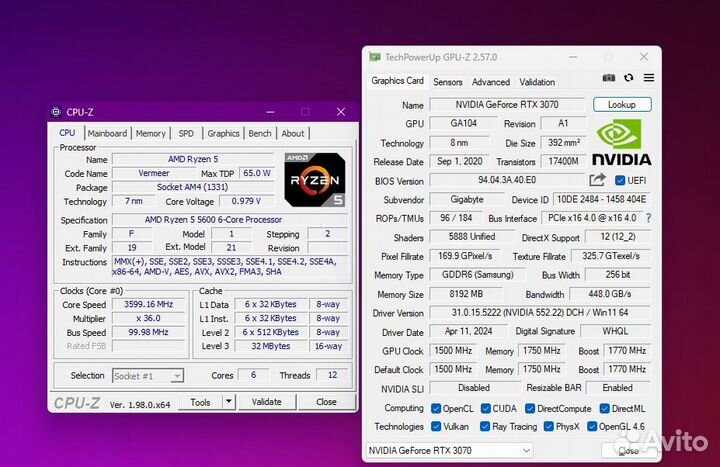Image resolution: width=720 pixels, height=467 pixels.
Task: Click the Device ID value 10DE 2484
Action: tap(602, 199)
